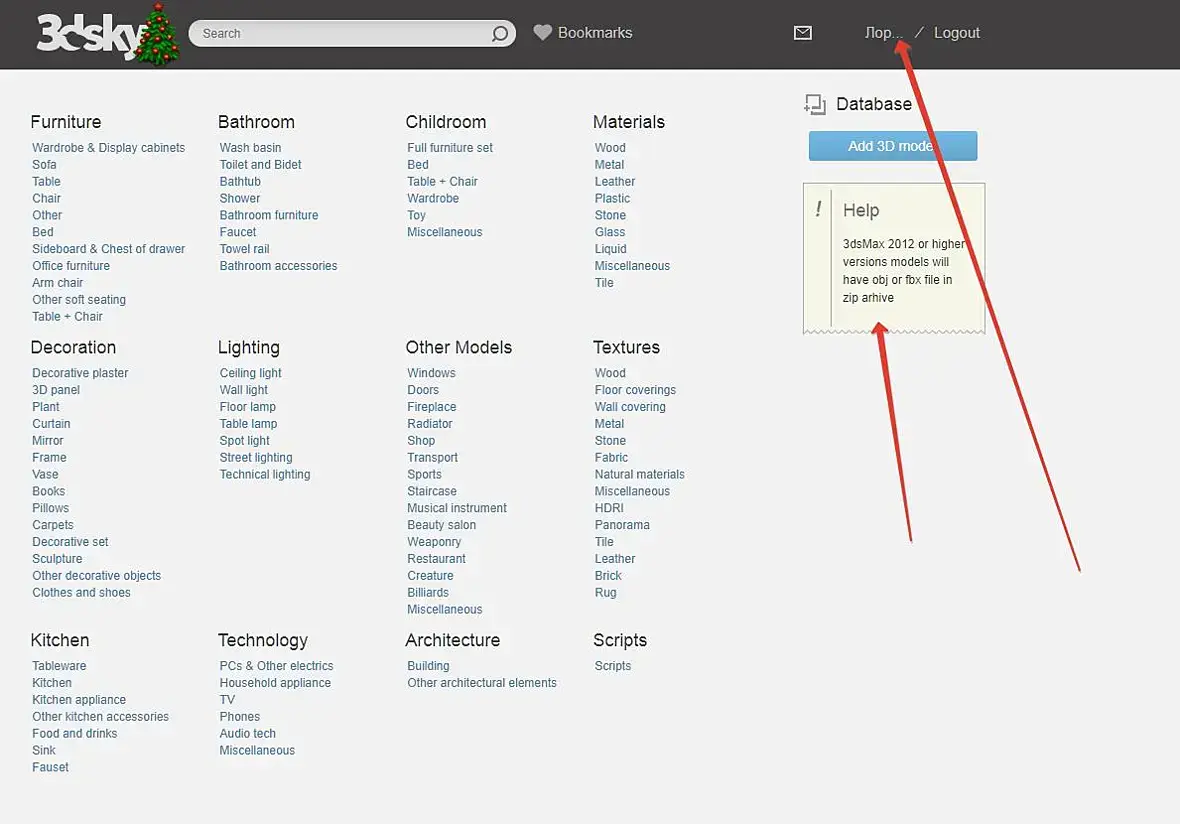The height and width of the screenshot is (824, 1180).
Task: Open Wash basin under Bathroom
Action: point(251,147)
